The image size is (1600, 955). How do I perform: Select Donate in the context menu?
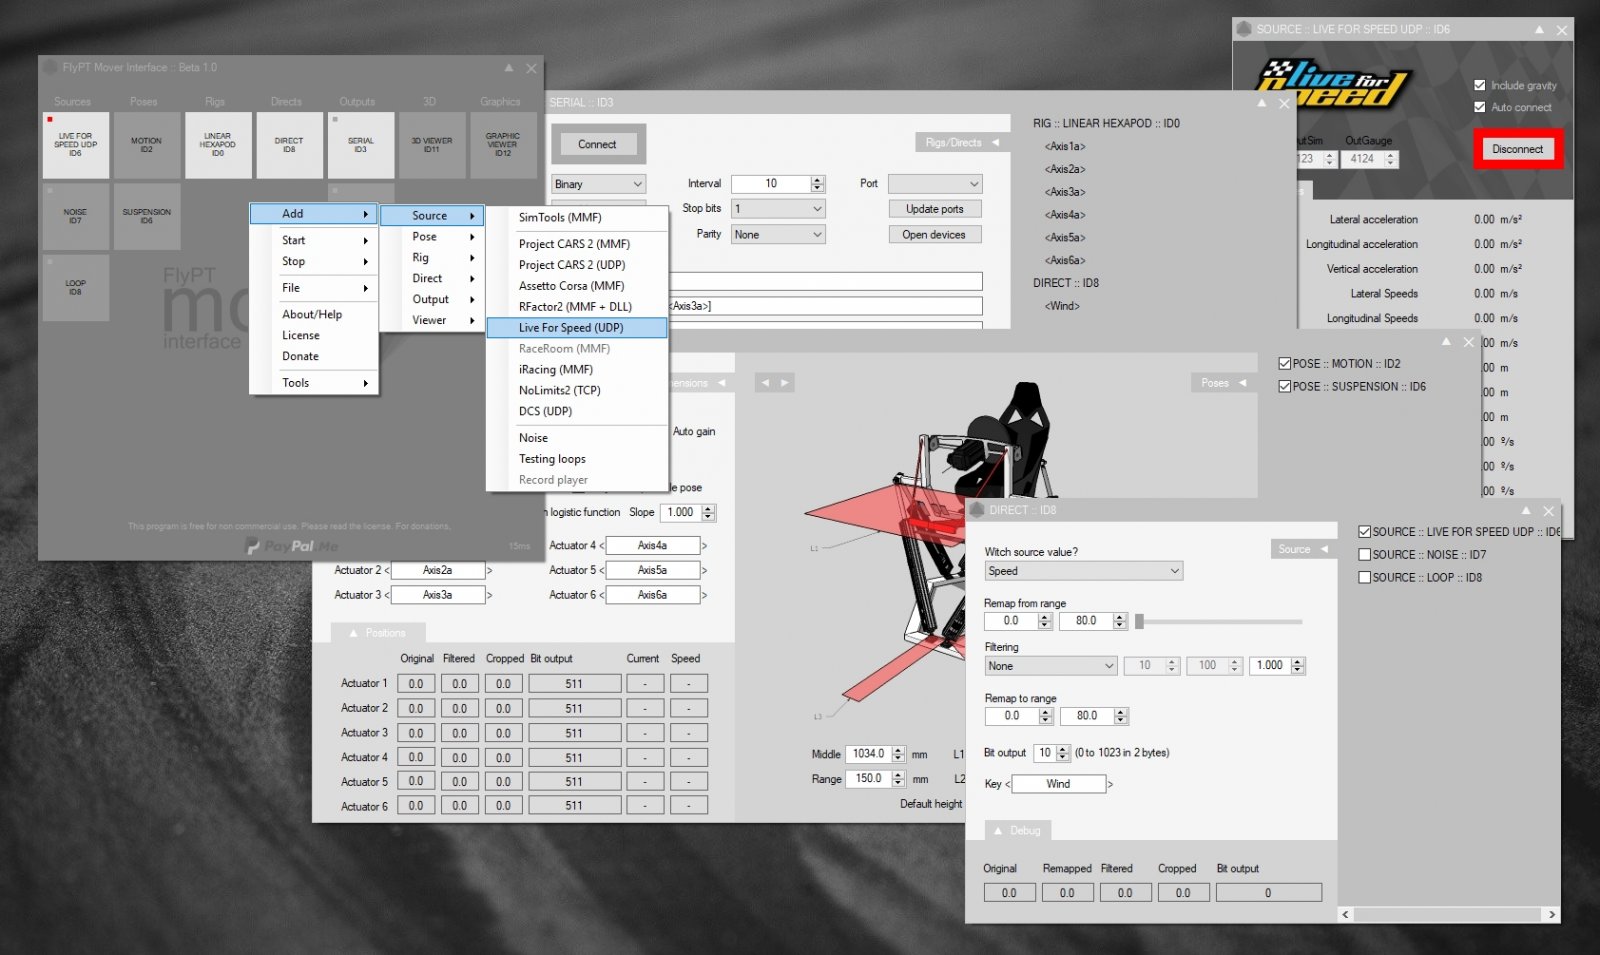point(314,357)
